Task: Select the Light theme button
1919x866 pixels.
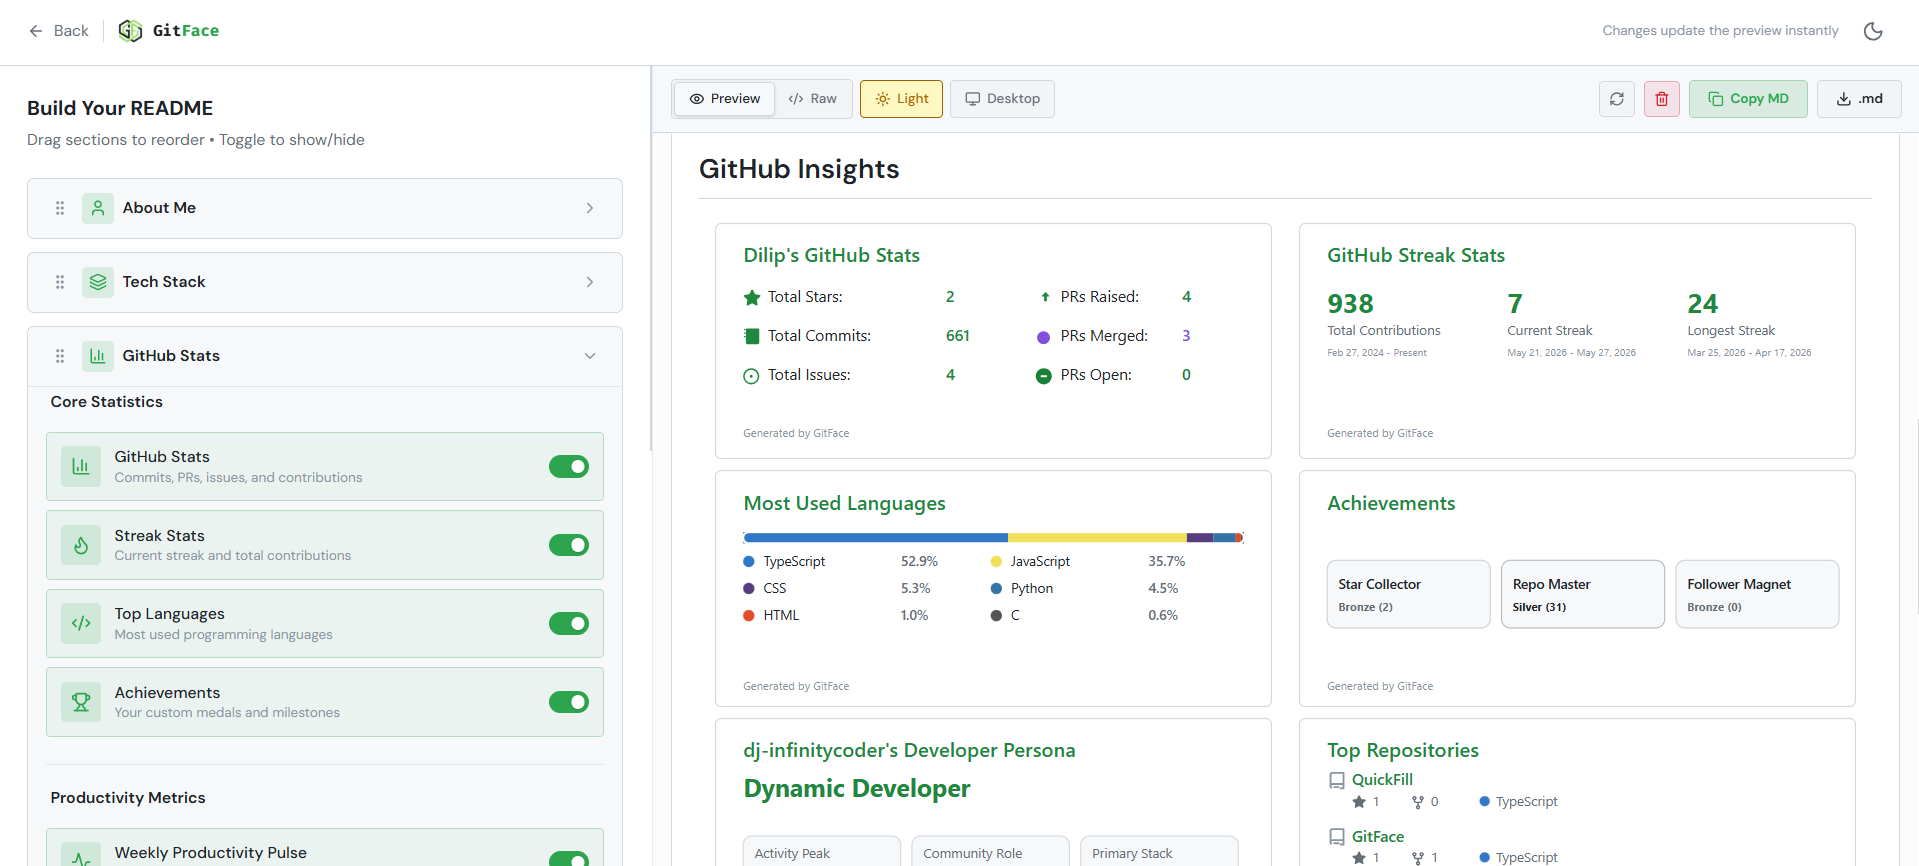Action: tap(901, 99)
